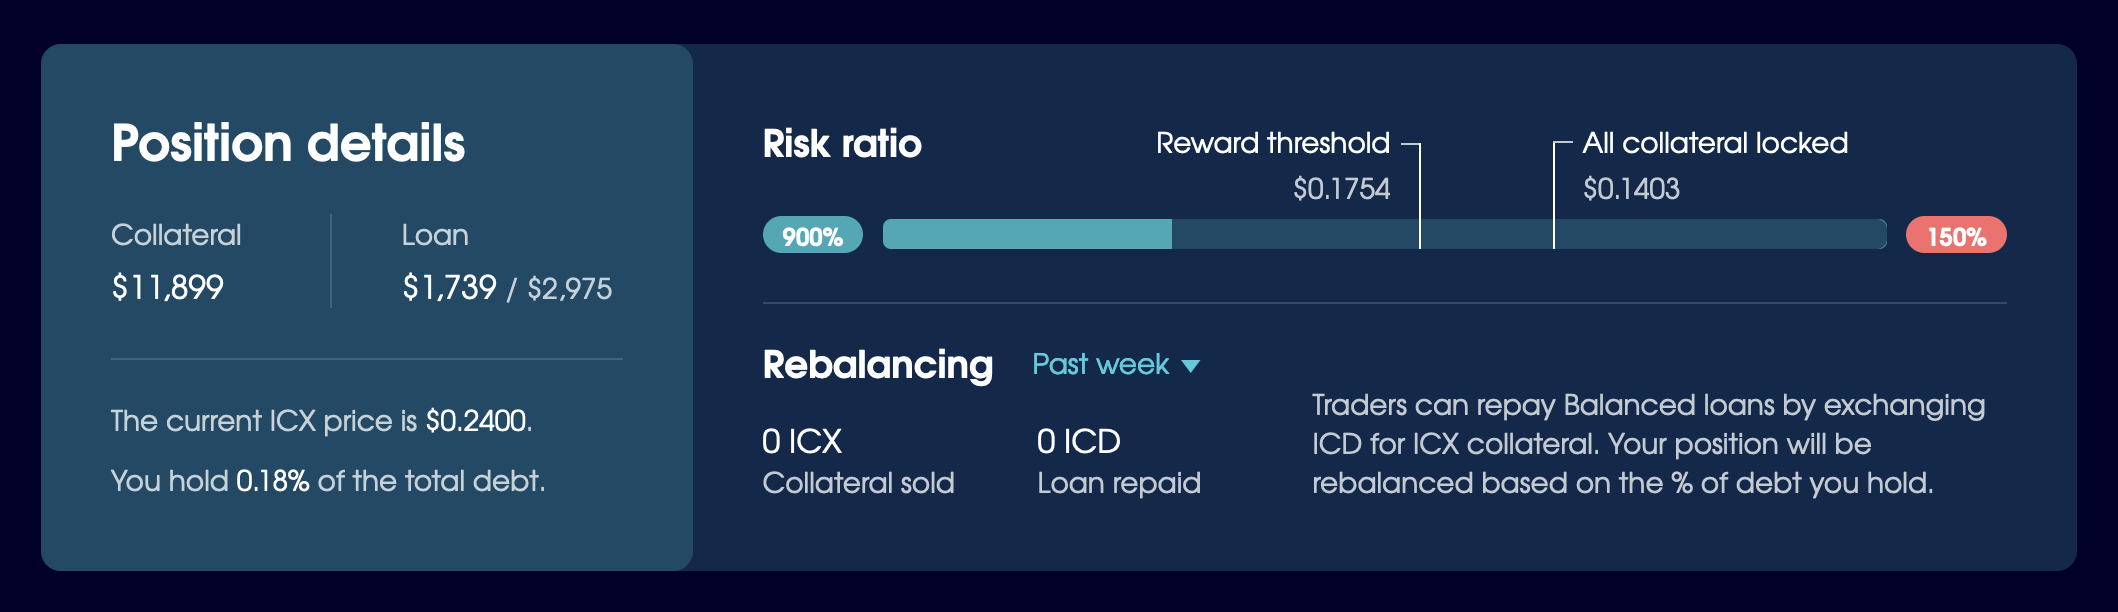Select the $1,739 loan value
This screenshot has height=612, width=2118.
click(449, 288)
